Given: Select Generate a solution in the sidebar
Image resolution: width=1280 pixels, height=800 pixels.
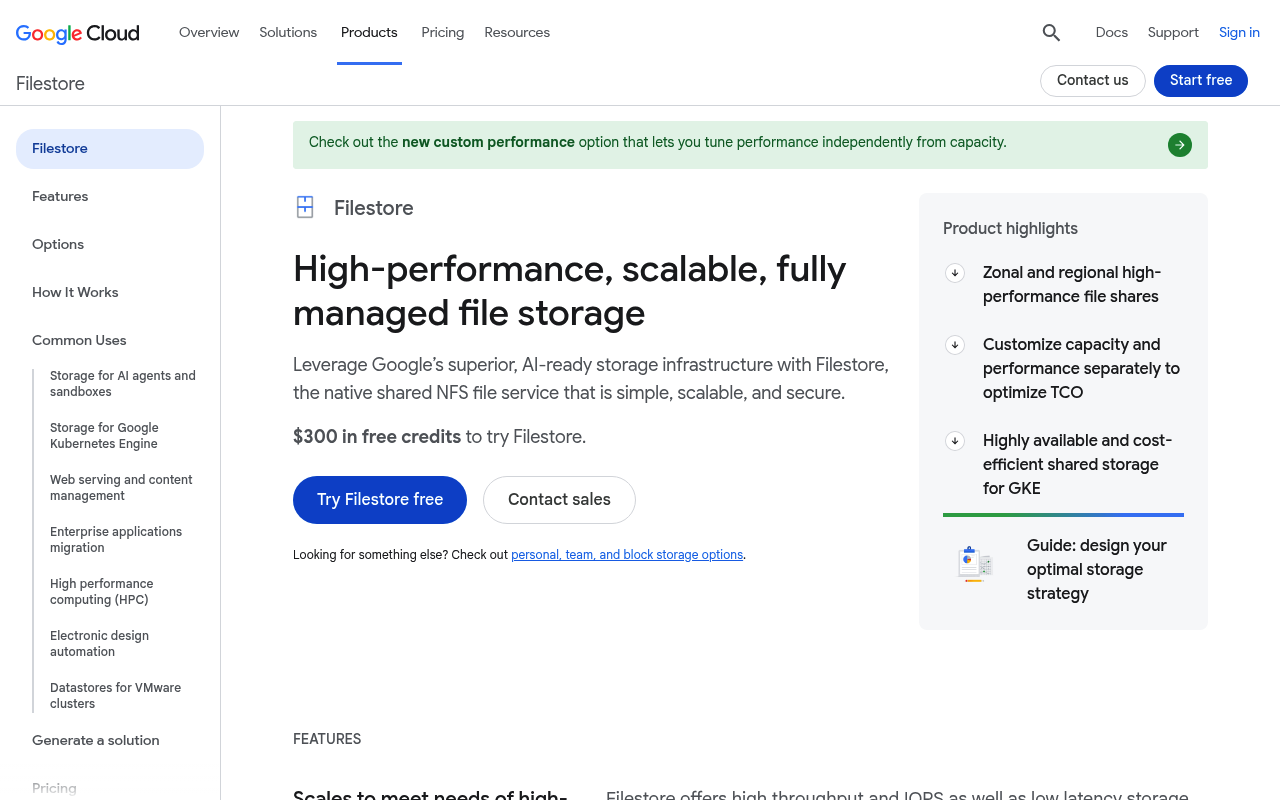Looking at the screenshot, I should coord(96,741).
